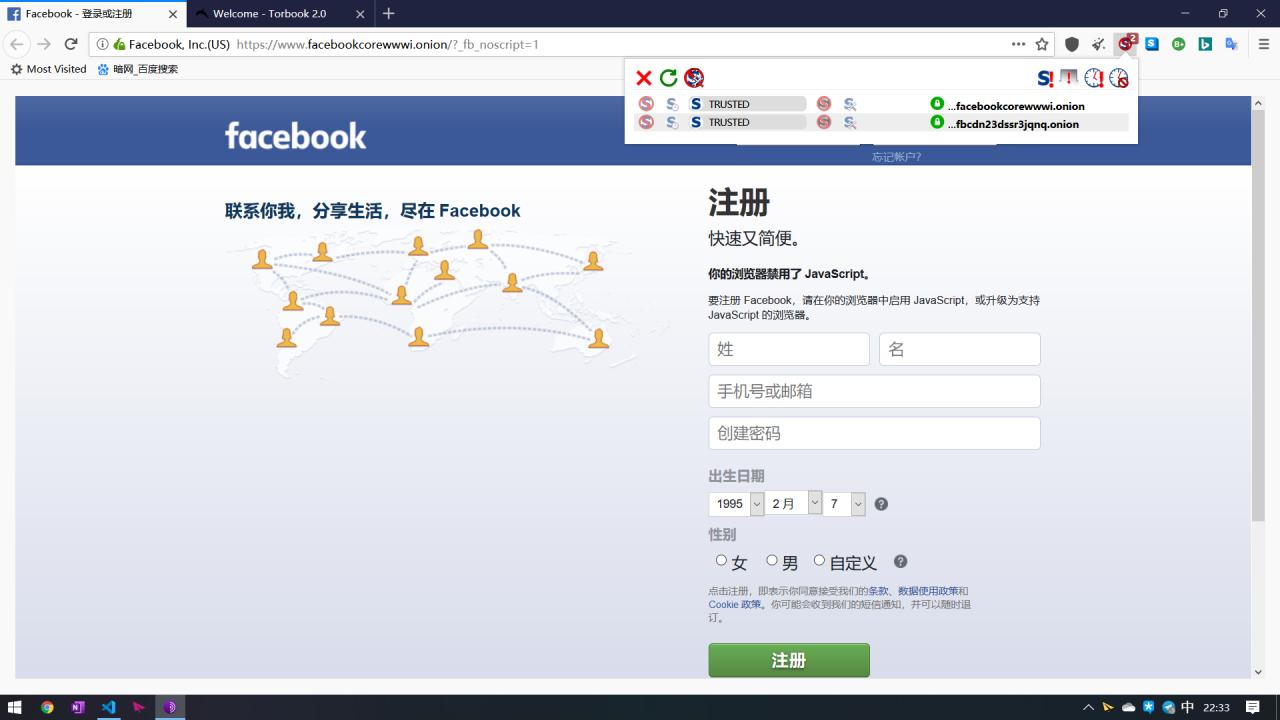
Task: Go back to the previous page
Action: pos(17,44)
